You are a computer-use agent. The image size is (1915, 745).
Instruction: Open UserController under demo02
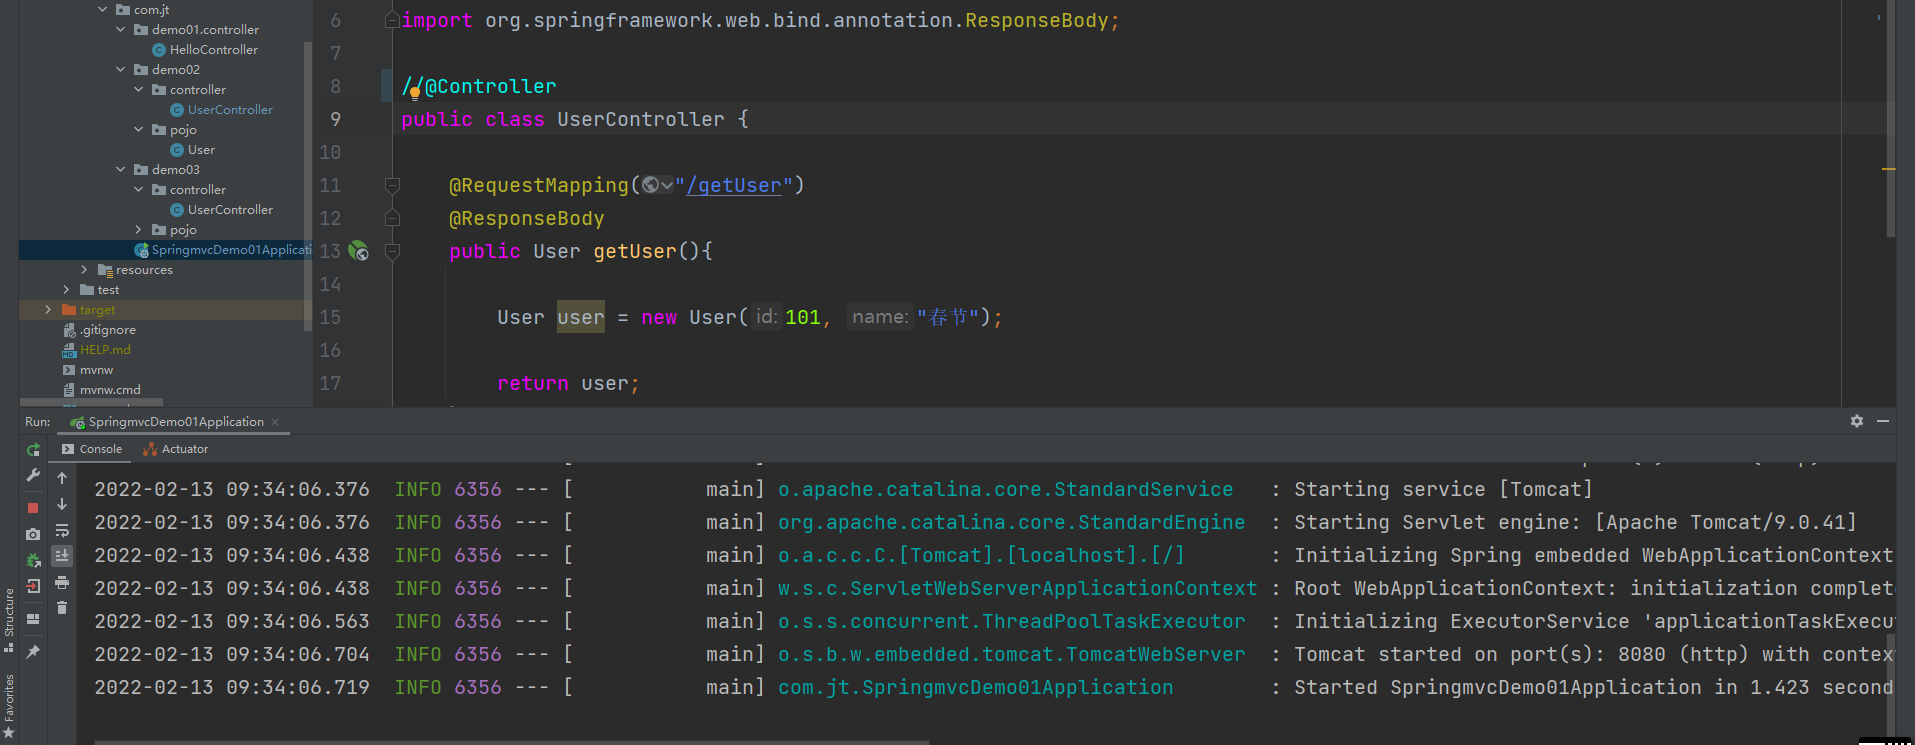click(x=230, y=110)
